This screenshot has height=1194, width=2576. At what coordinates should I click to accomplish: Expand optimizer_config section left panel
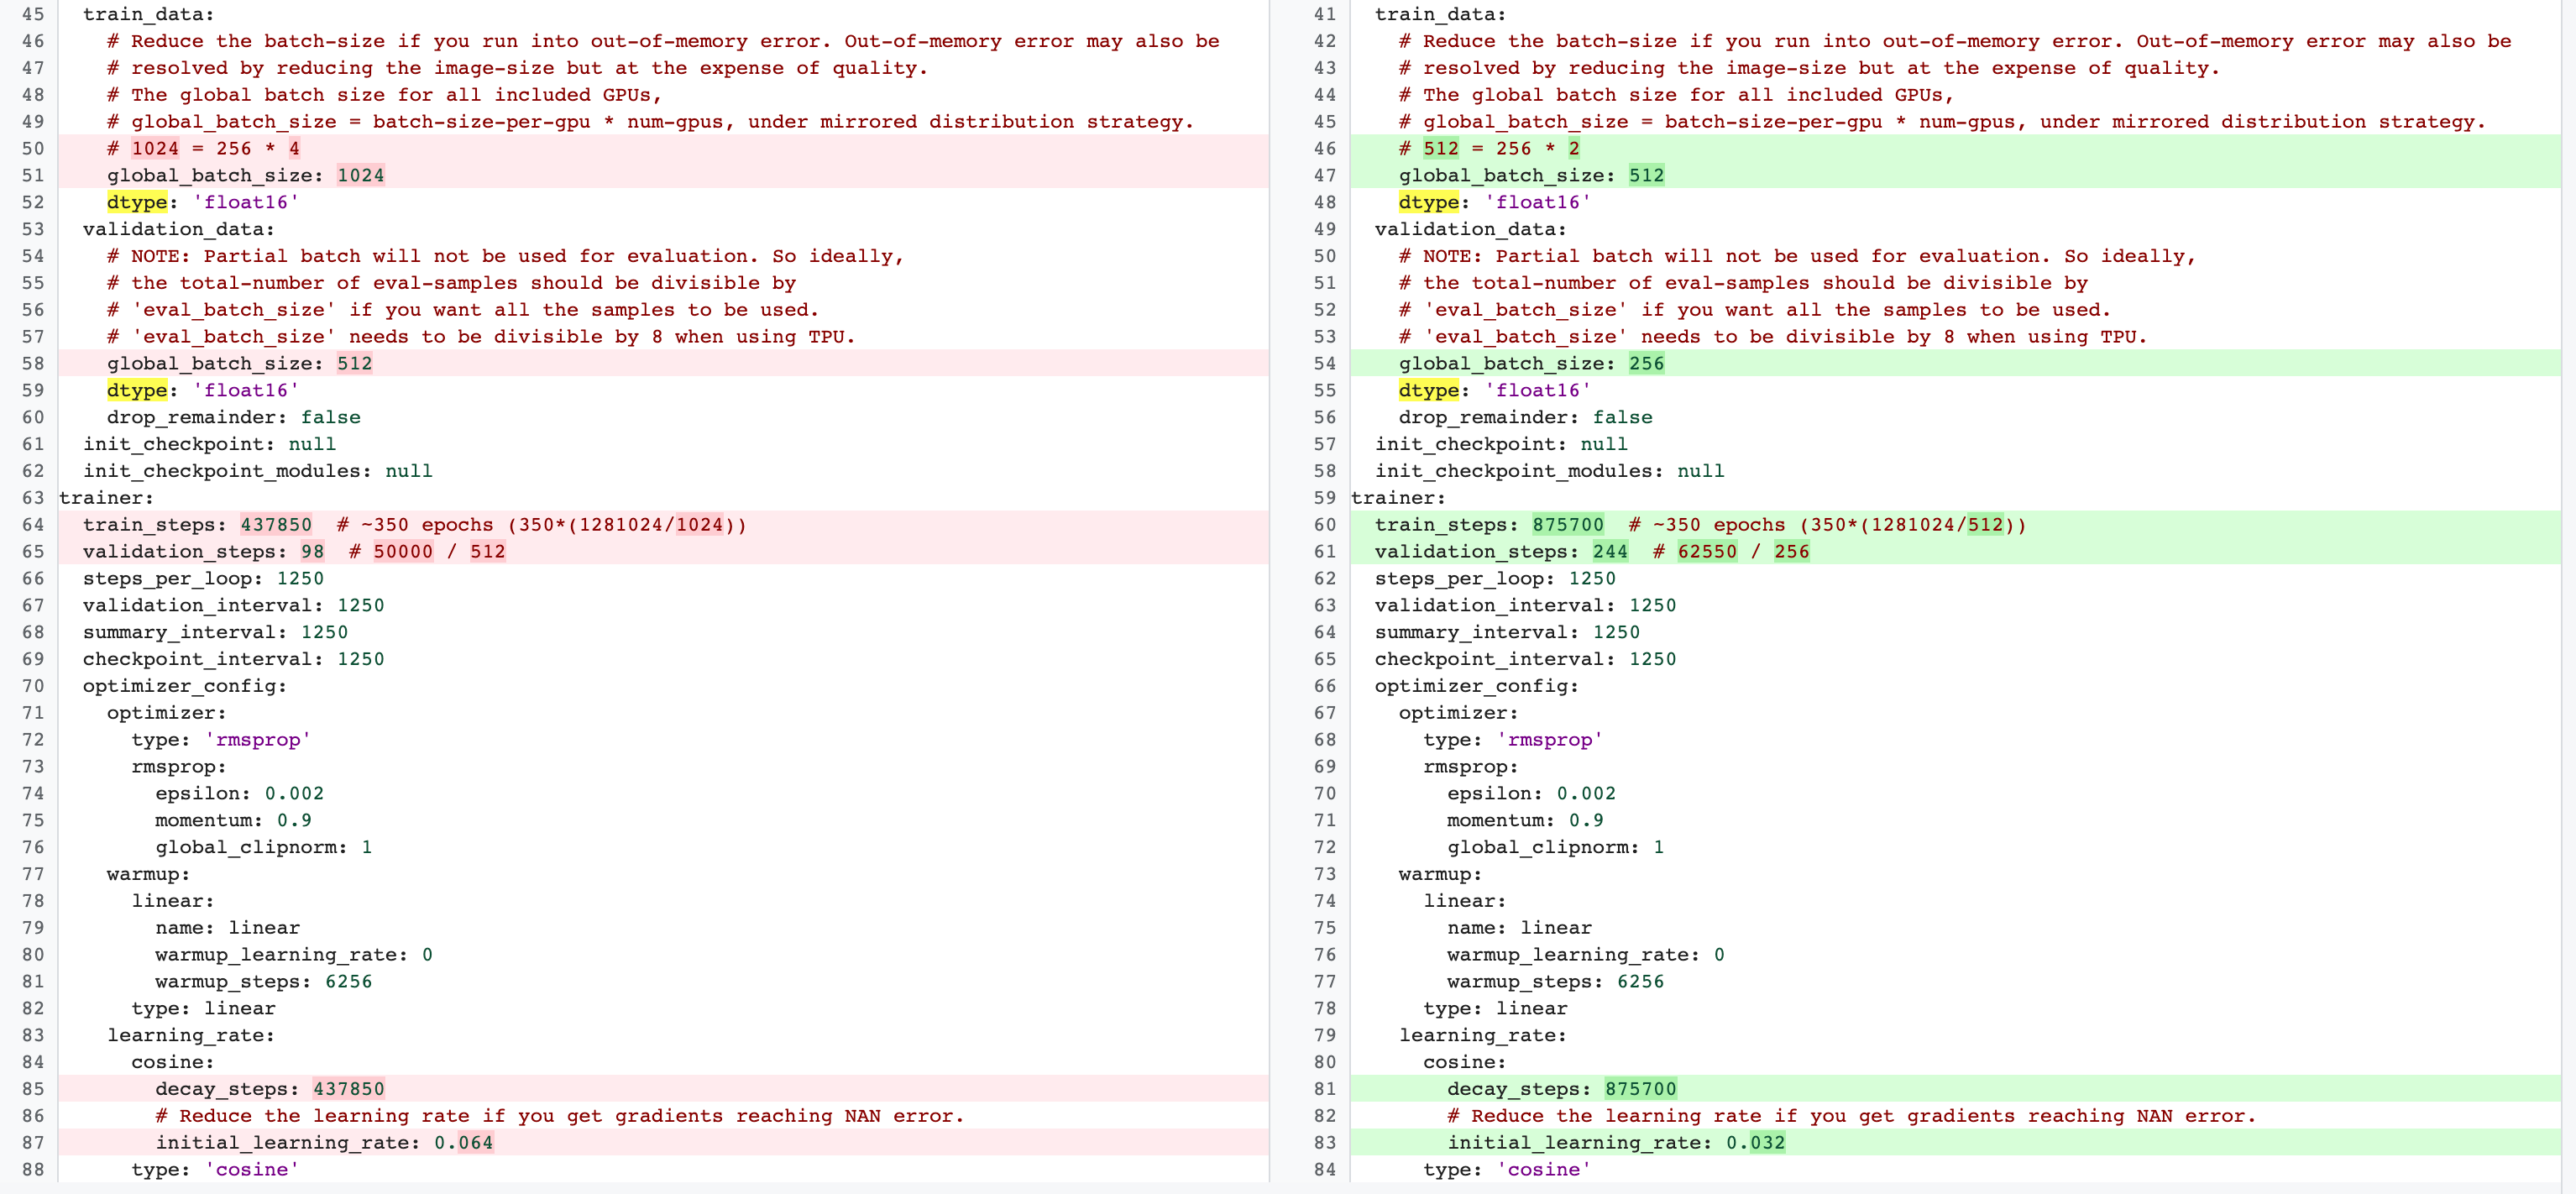point(65,687)
